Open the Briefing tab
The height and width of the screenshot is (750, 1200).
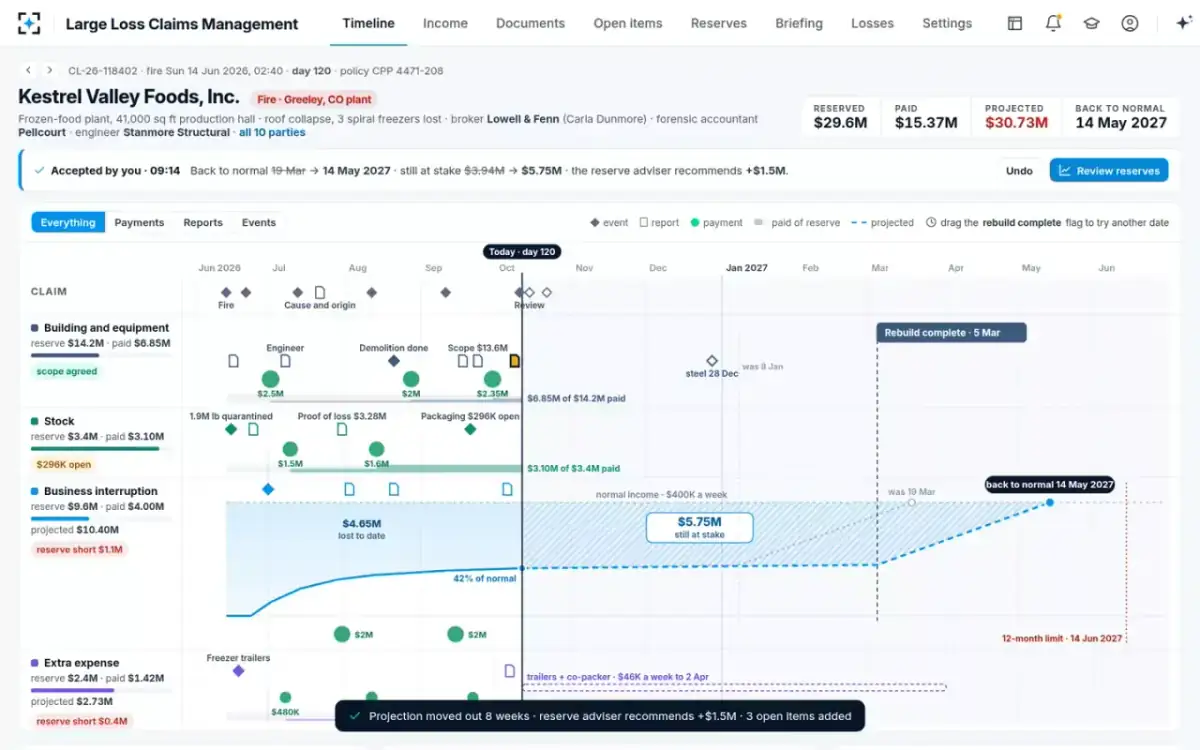(x=799, y=23)
